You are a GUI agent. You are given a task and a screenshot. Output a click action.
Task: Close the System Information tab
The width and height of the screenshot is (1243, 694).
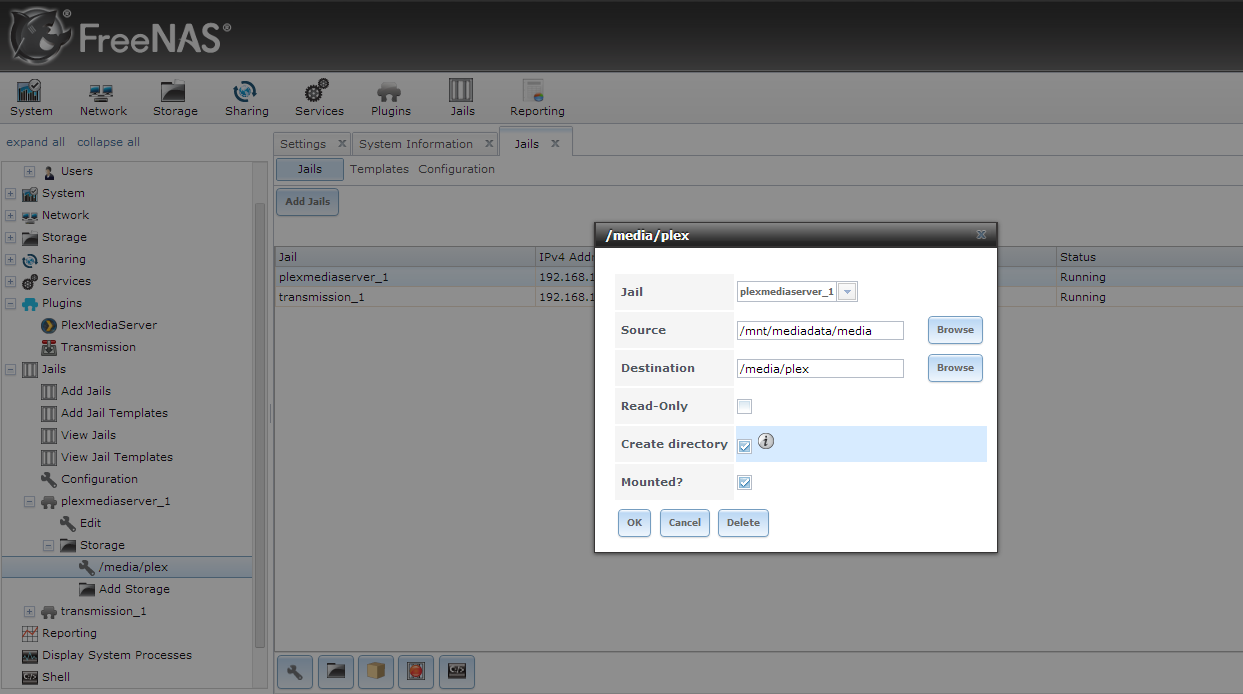click(x=489, y=144)
